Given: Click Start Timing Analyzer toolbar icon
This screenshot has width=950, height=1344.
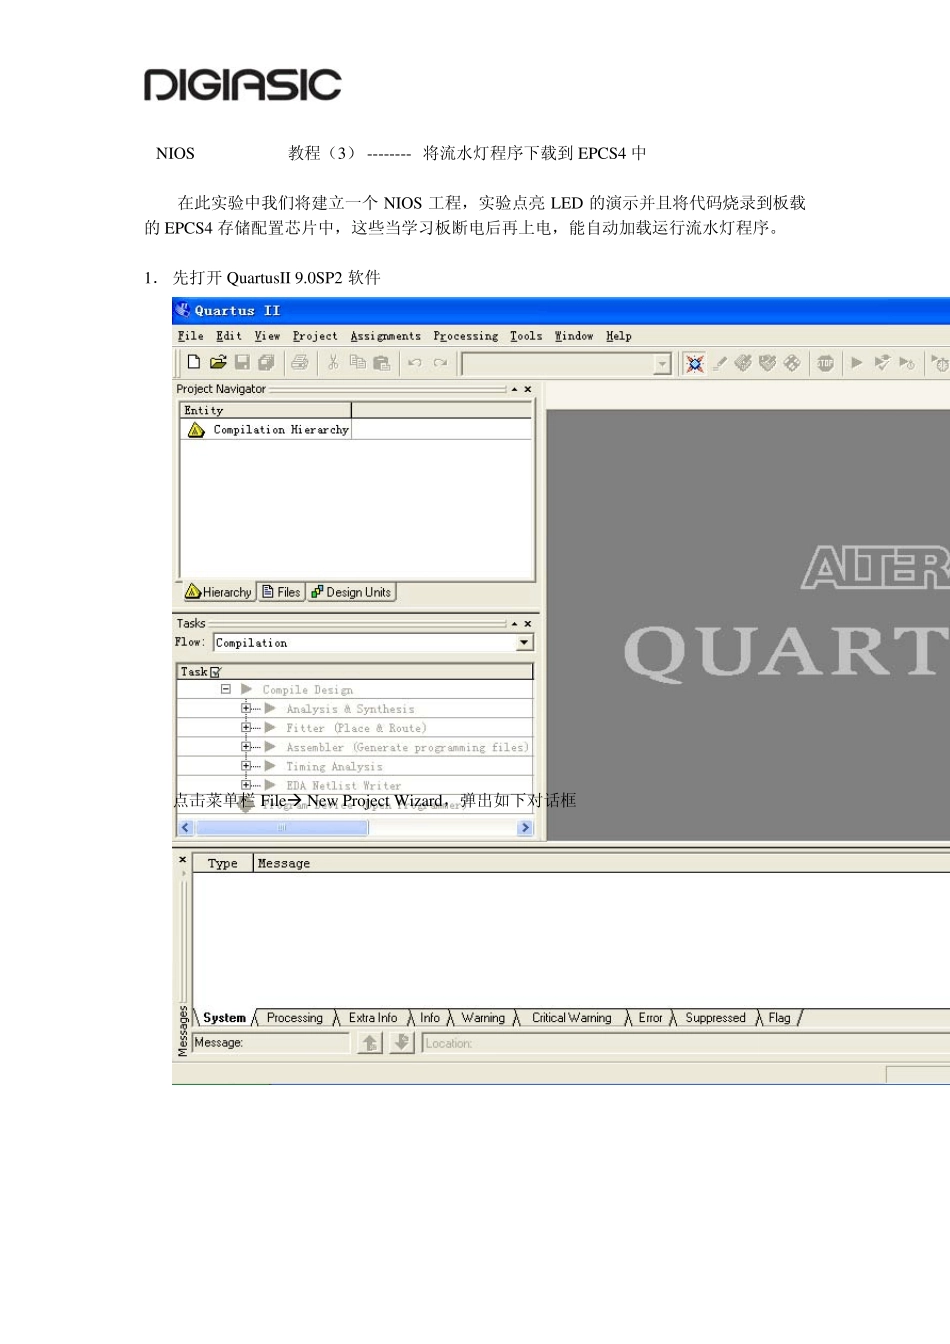Looking at the screenshot, I should click(906, 363).
